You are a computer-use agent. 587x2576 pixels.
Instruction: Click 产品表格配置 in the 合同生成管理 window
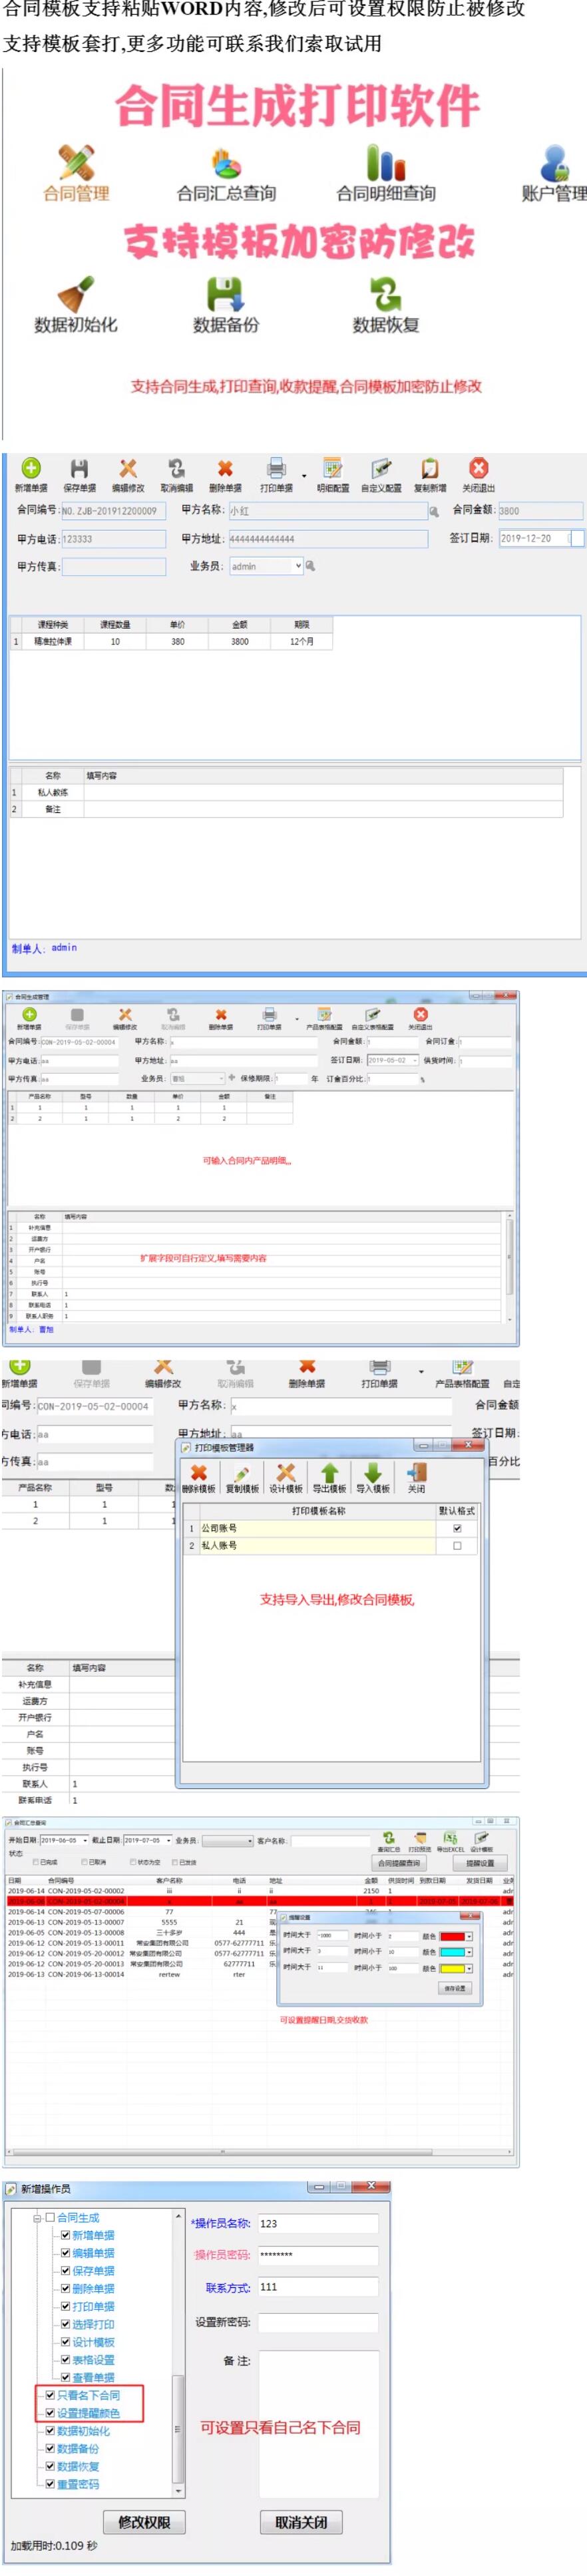click(x=324, y=1019)
